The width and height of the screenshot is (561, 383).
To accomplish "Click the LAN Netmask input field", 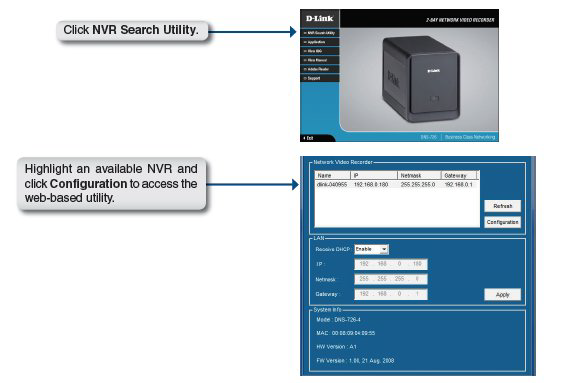I will tap(391, 279).
